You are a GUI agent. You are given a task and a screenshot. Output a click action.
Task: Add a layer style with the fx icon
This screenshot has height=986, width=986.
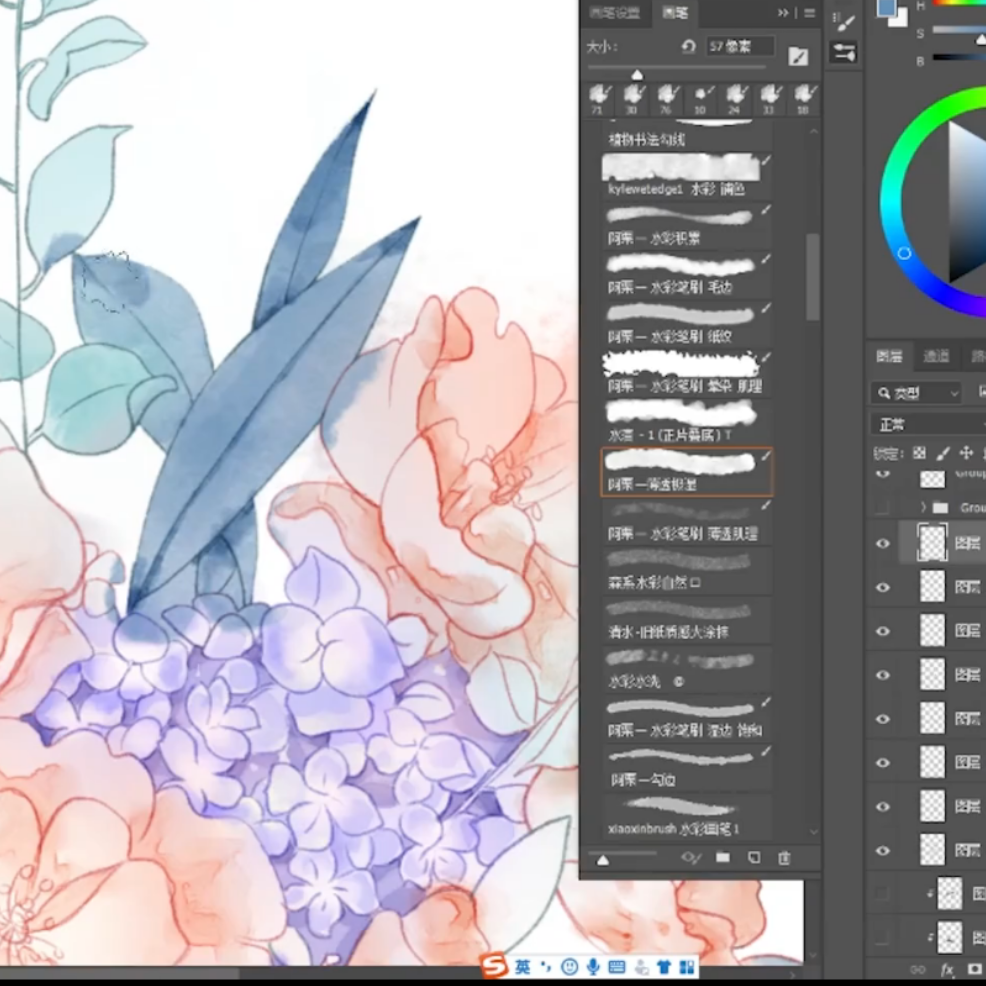[x=947, y=969]
